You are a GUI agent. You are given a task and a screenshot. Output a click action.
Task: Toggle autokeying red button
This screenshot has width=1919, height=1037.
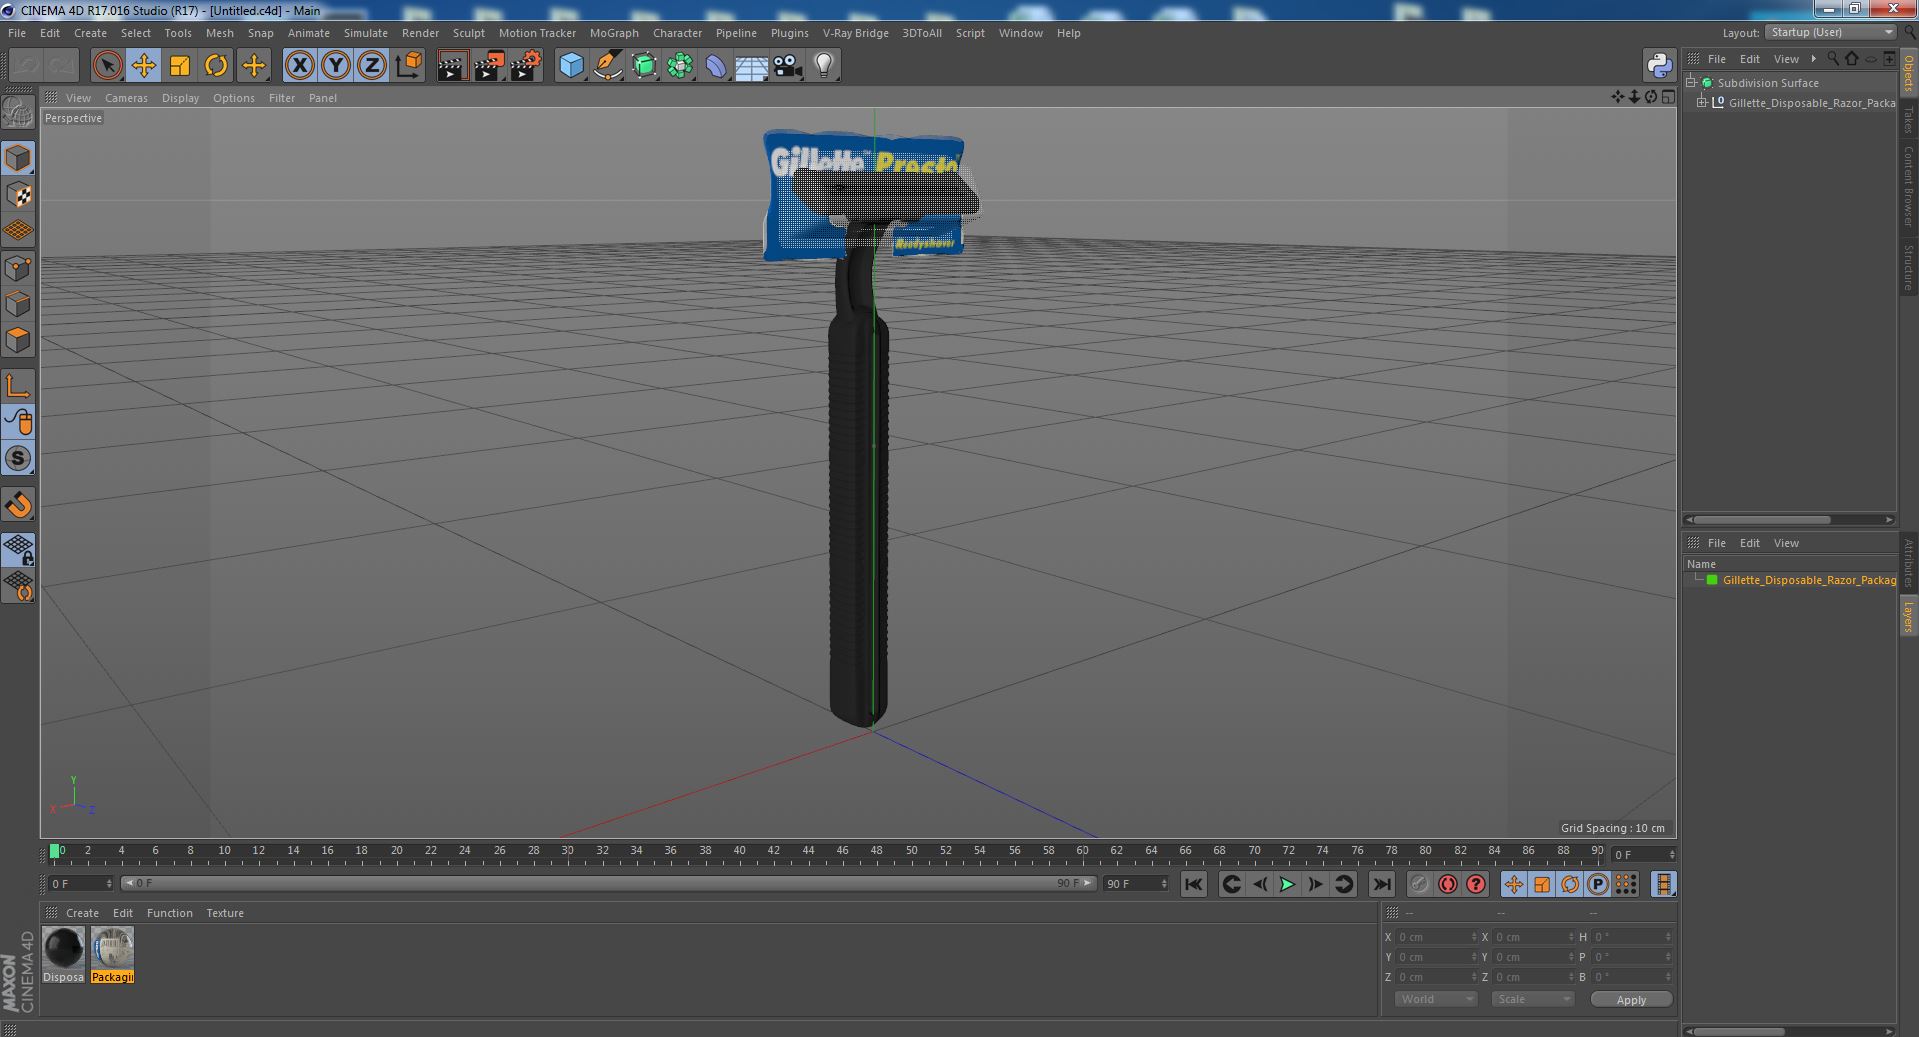click(1448, 884)
